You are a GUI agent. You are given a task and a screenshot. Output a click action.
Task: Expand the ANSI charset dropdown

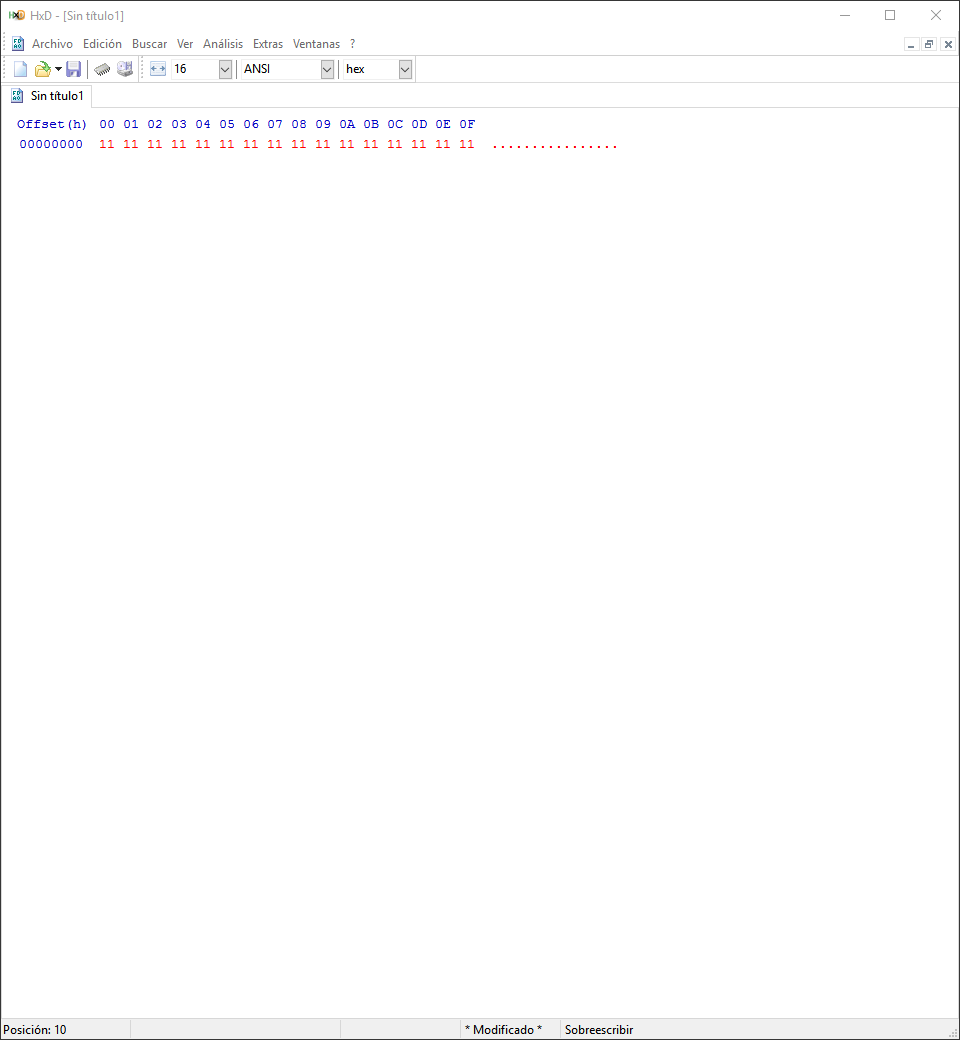coord(327,69)
